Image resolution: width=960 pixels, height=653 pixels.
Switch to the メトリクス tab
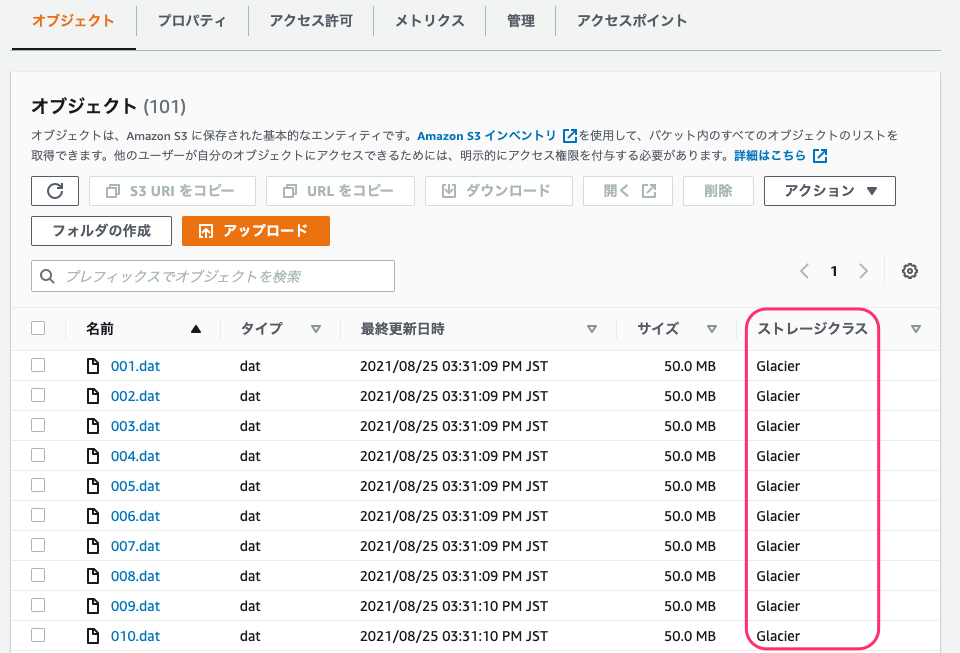point(430,21)
